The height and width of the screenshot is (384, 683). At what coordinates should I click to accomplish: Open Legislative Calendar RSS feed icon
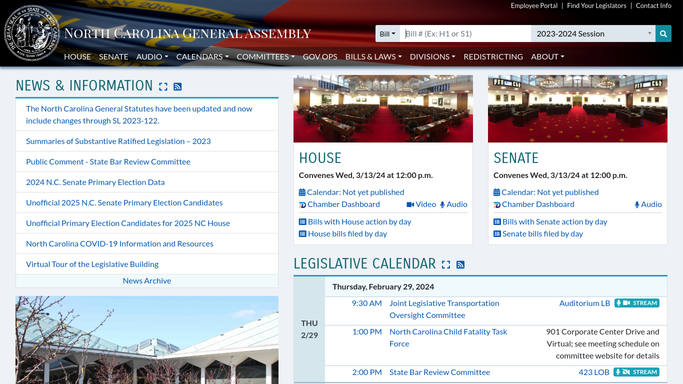point(460,265)
